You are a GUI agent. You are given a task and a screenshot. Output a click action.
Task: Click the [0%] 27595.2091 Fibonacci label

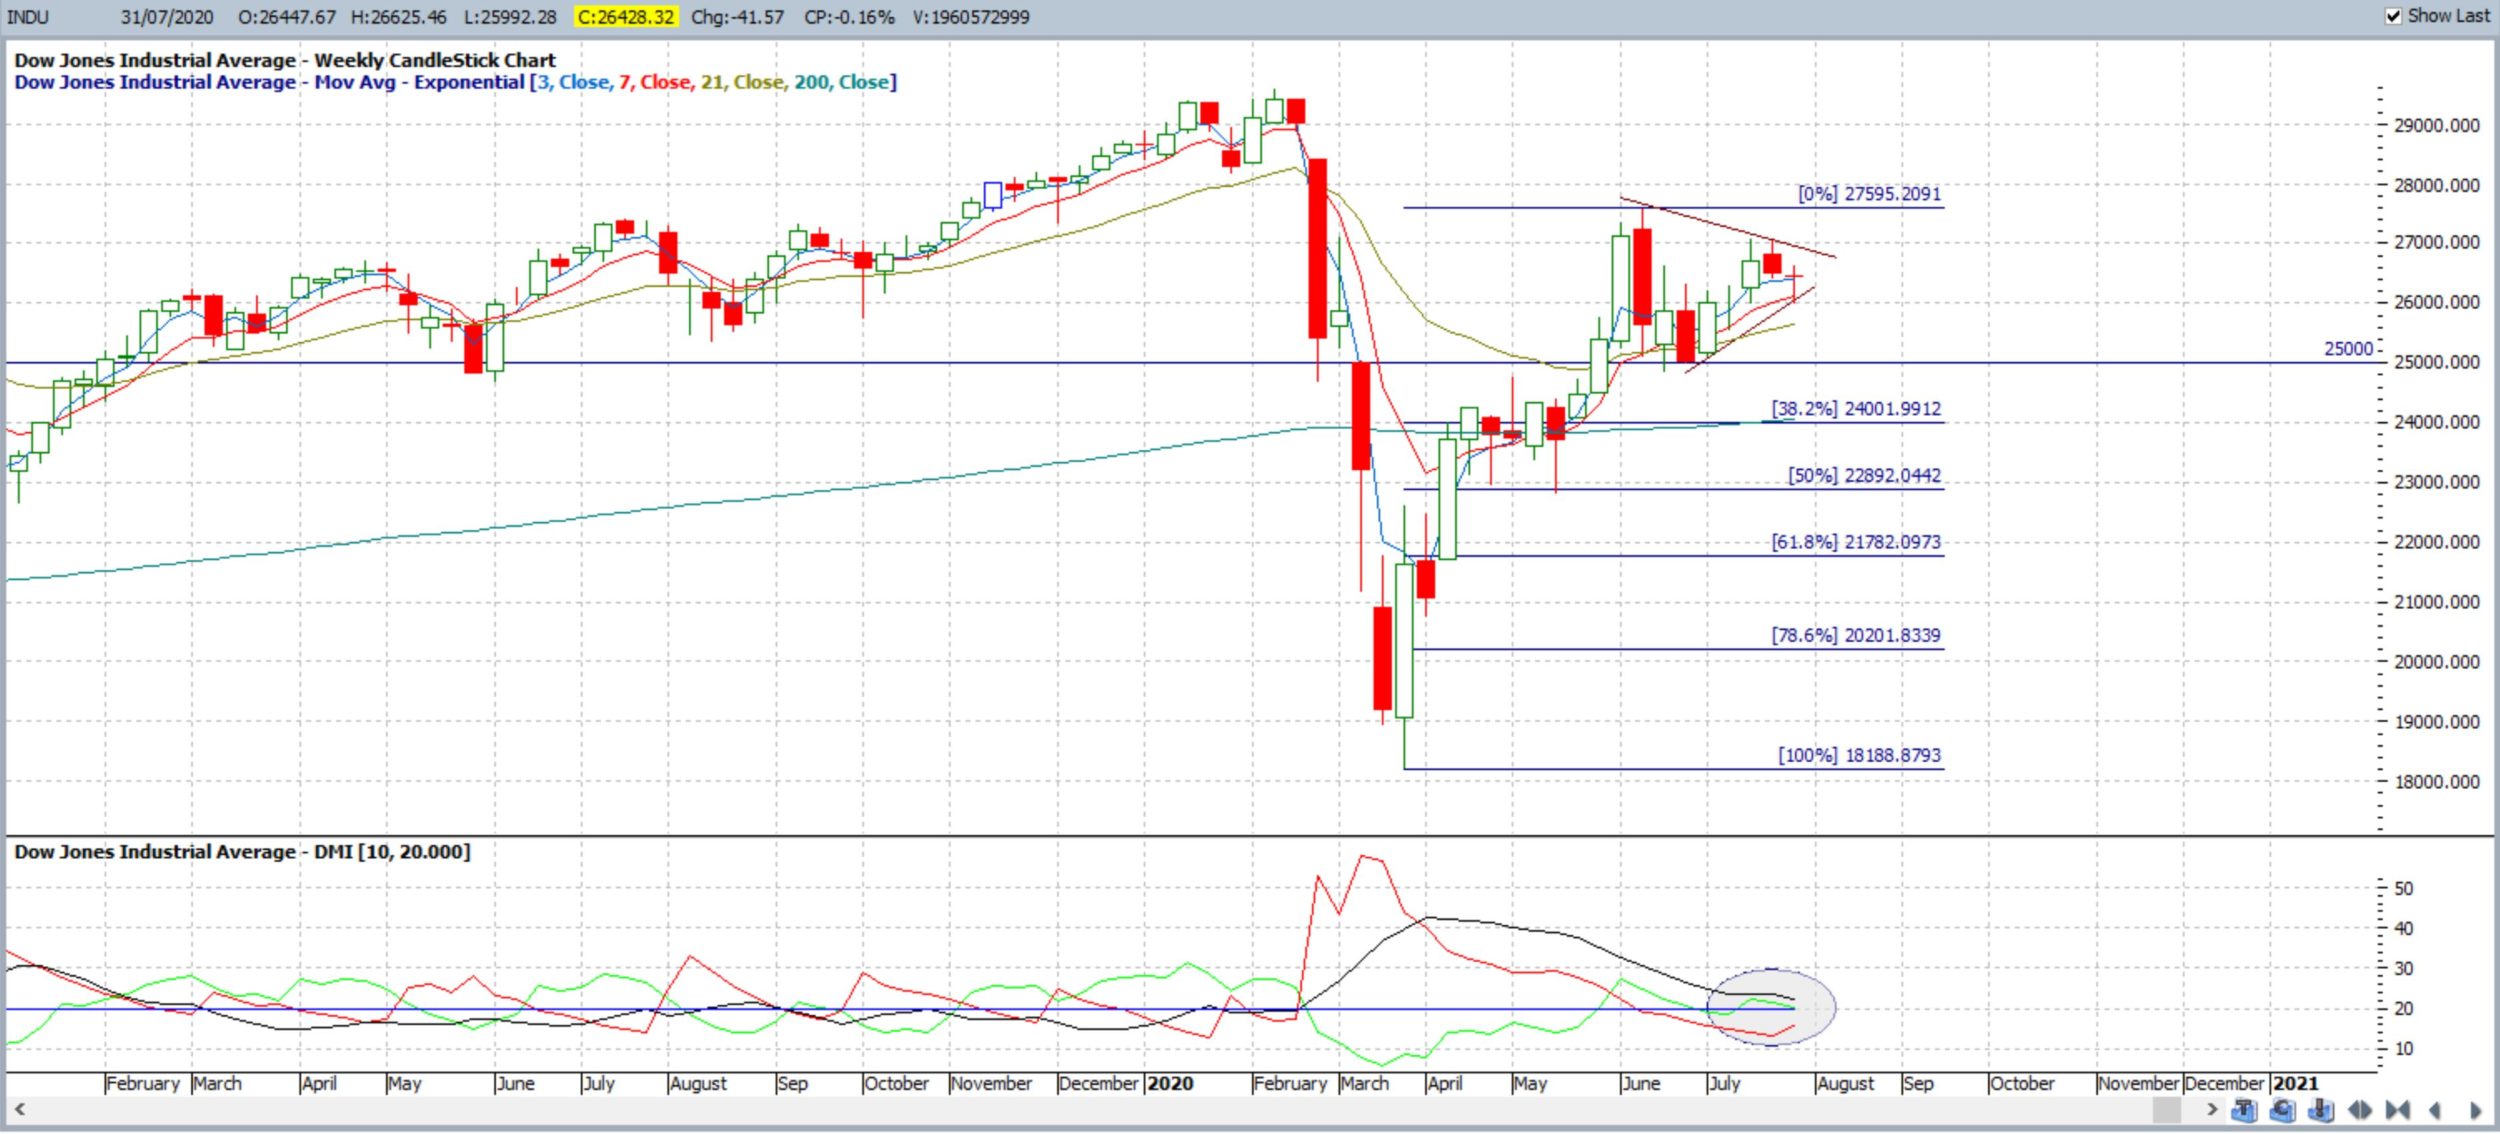coord(1869,193)
